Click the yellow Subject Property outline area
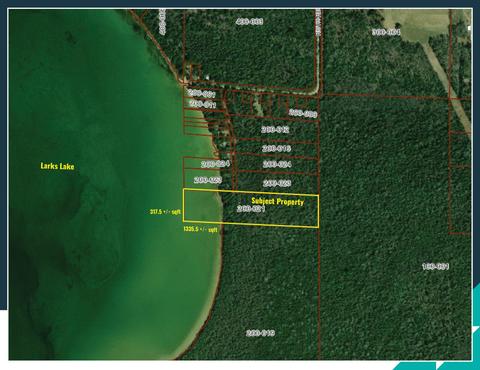480x370 pixels. [251, 208]
